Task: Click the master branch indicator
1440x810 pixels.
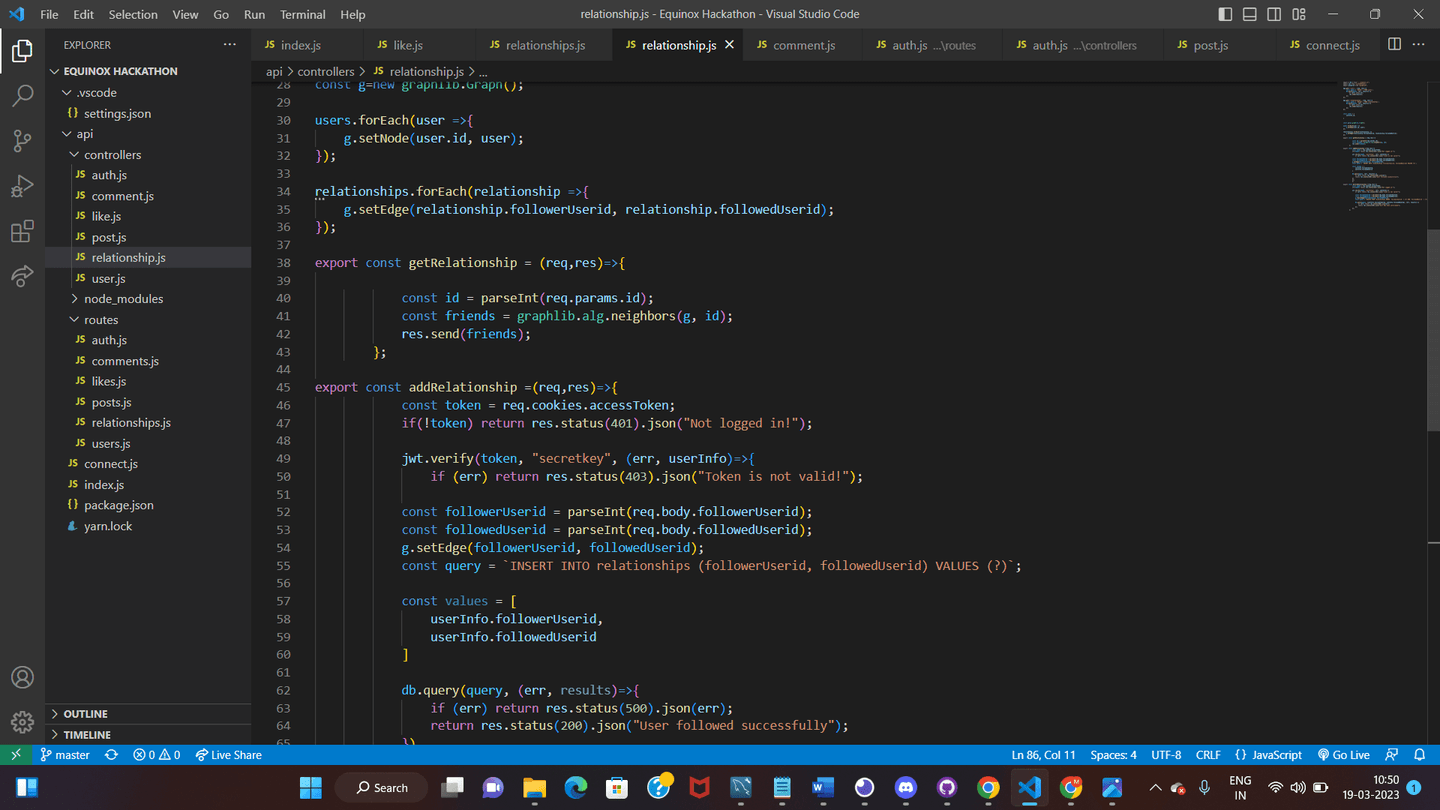Action: [x=65, y=755]
